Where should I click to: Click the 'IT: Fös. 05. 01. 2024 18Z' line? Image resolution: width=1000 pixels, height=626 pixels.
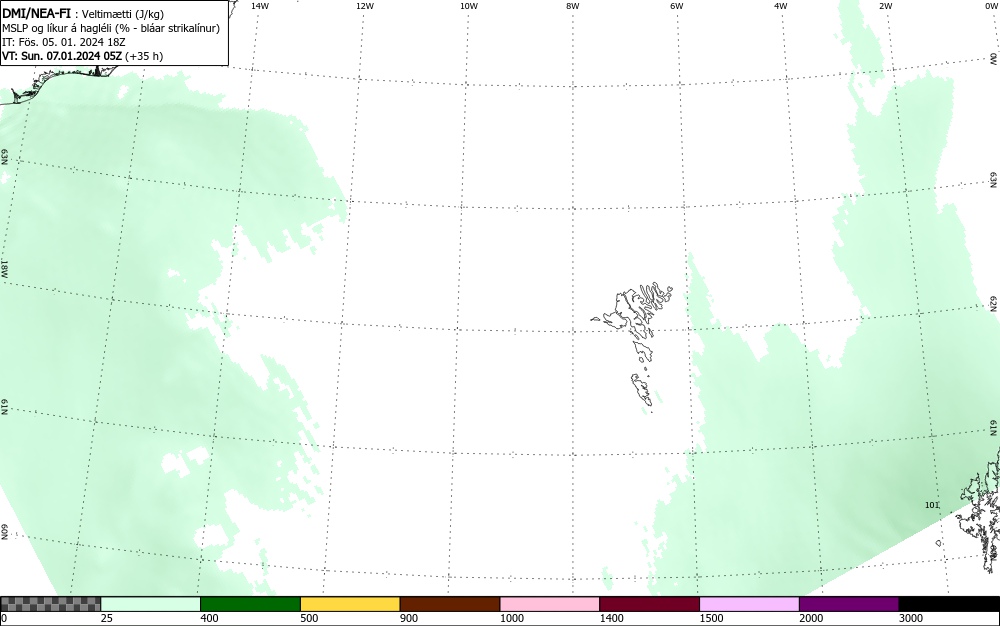pos(64,42)
